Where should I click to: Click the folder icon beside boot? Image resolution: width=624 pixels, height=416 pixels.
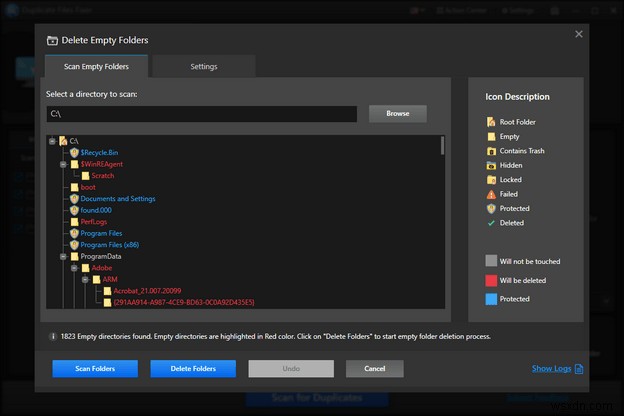click(x=74, y=187)
